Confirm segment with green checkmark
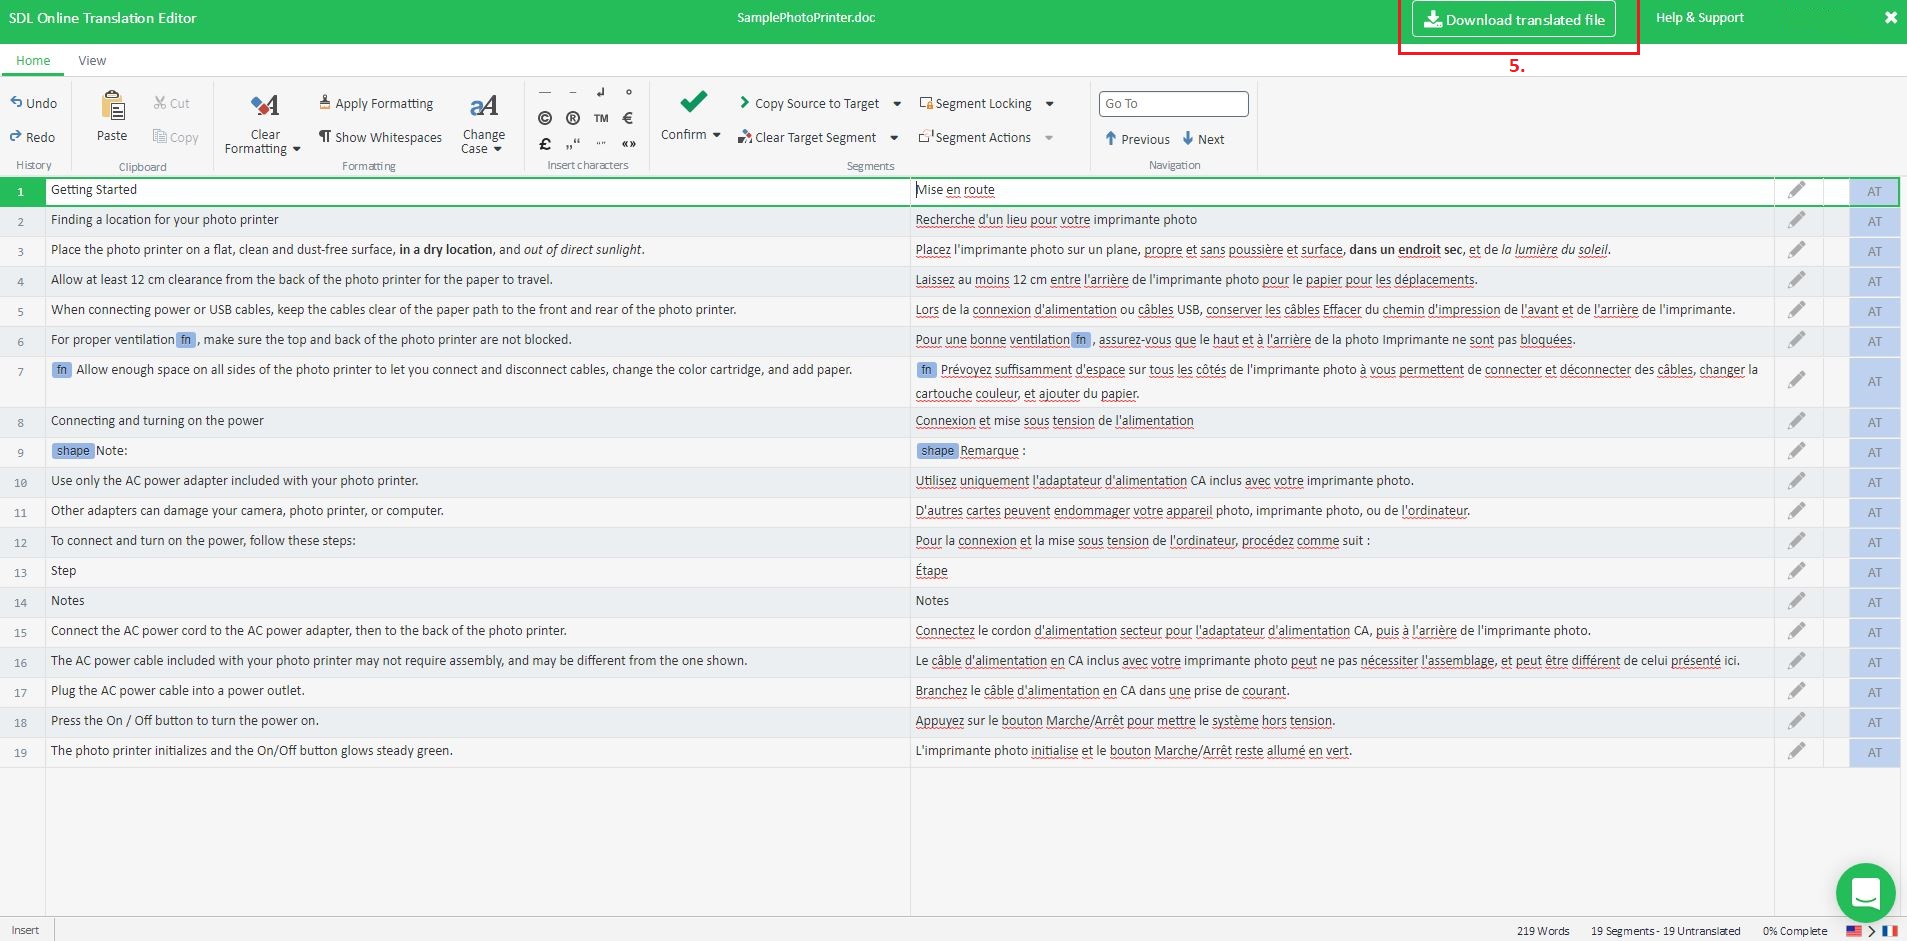The width and height of the screenshot is (1907, 941). click(x=693, y=102)
